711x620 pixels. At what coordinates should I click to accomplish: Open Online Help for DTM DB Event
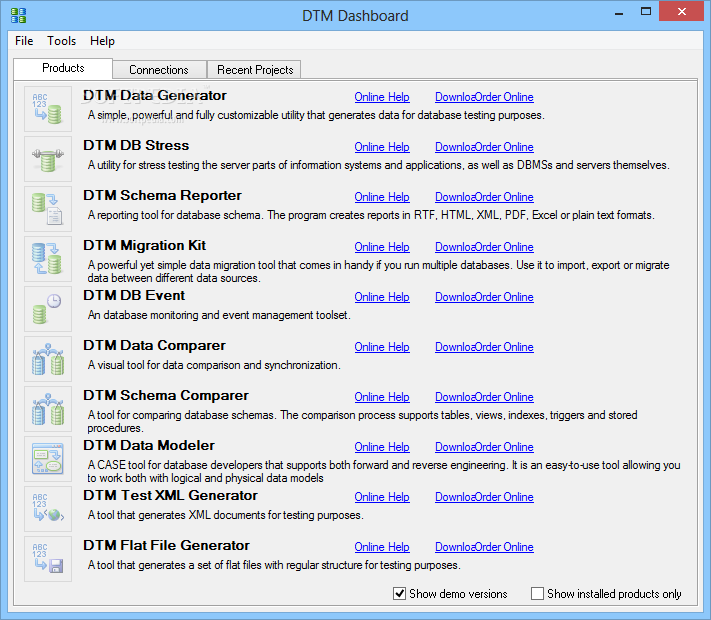click(382, 297)
